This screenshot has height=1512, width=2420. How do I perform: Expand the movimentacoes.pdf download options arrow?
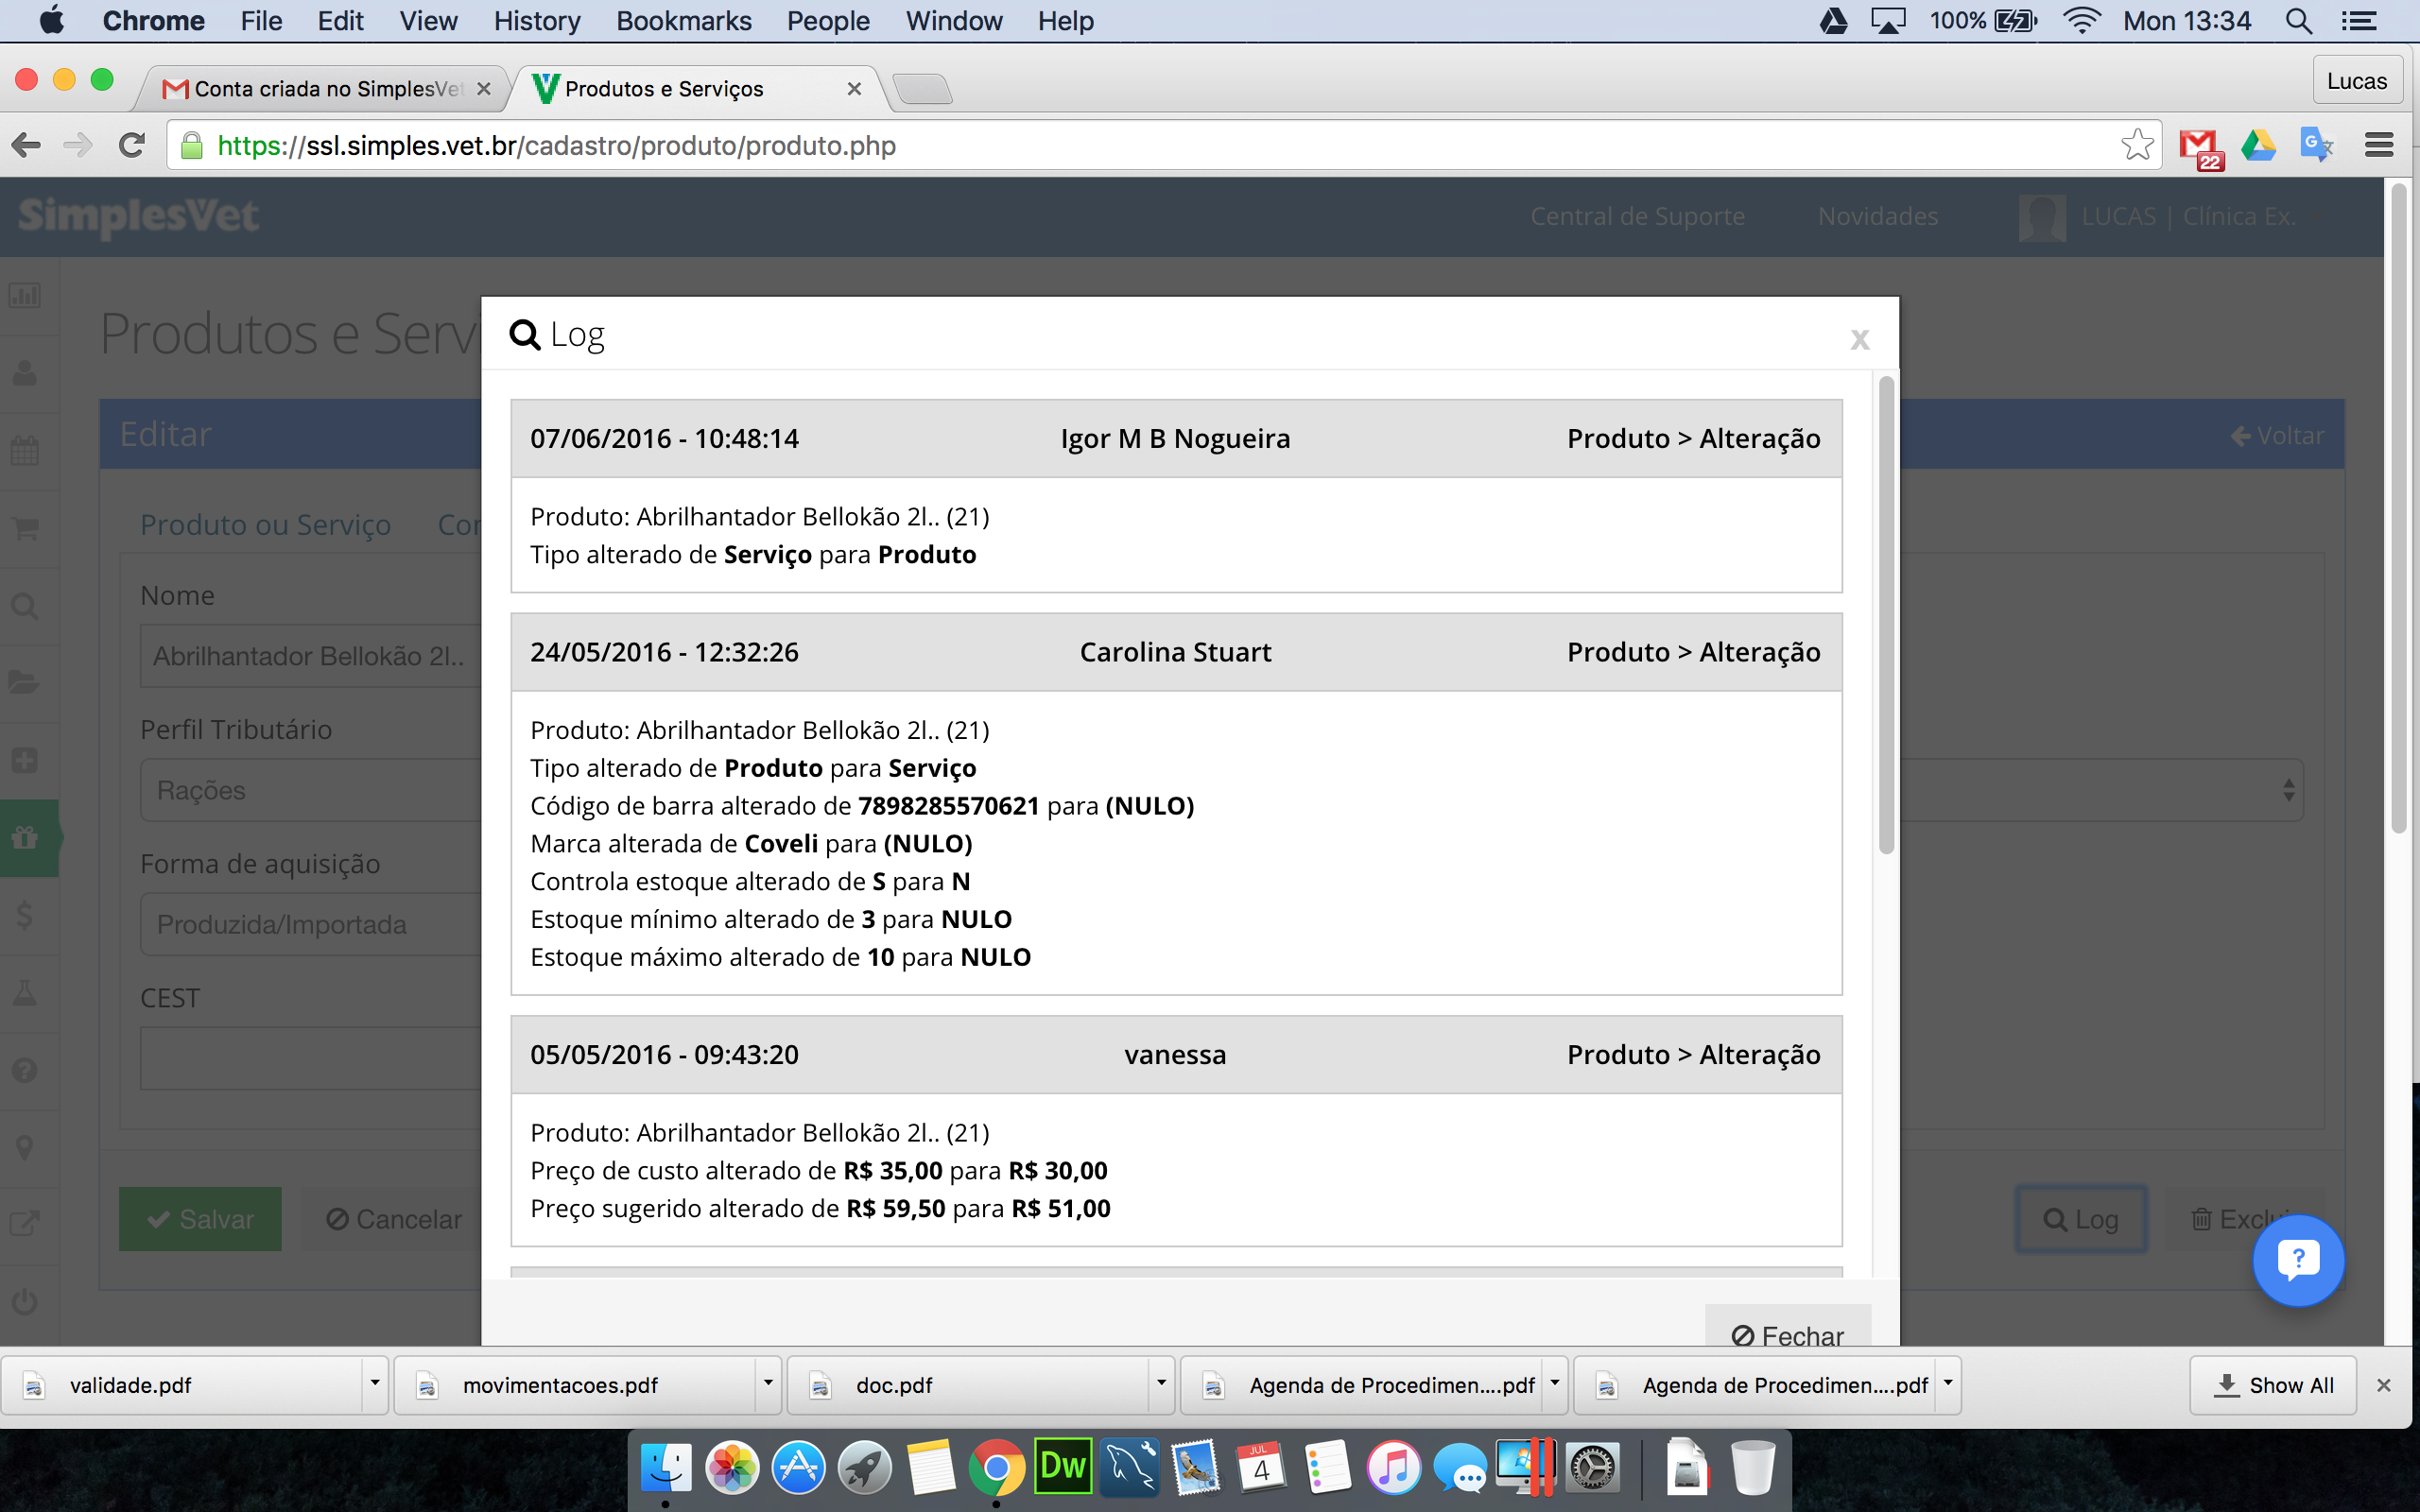[x=768, y=1384]
